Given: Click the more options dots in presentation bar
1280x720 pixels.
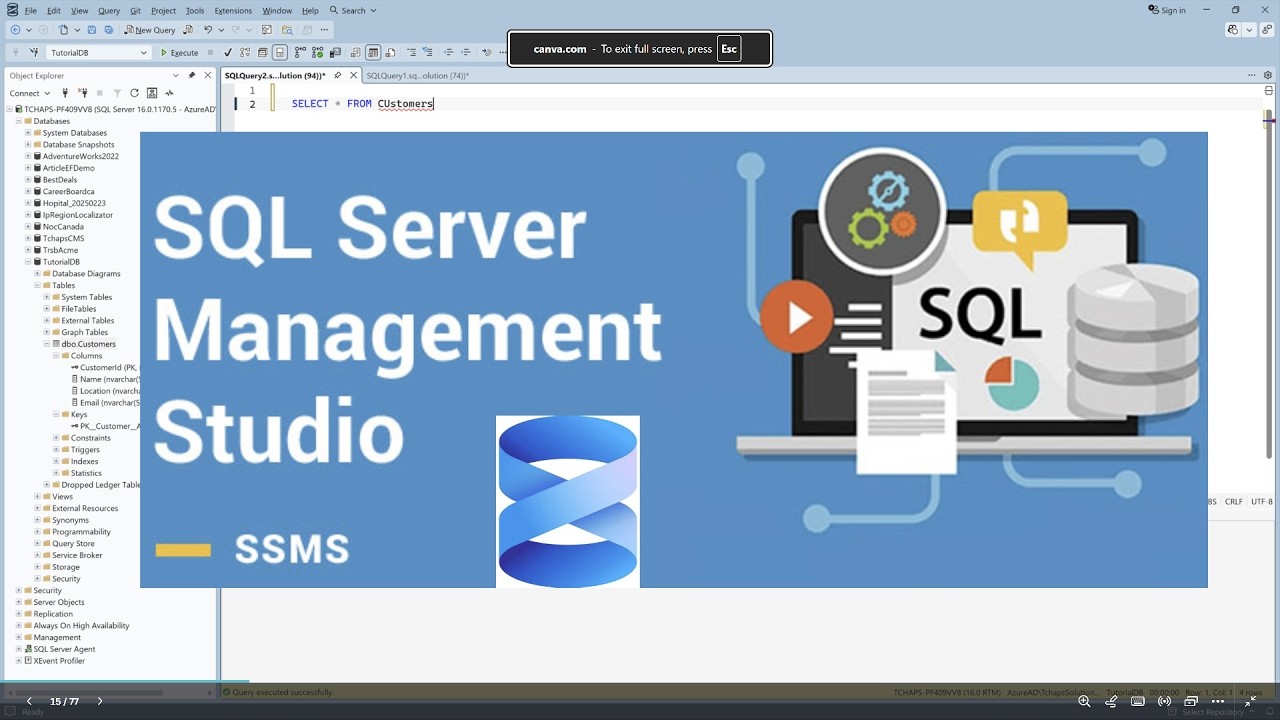Looking at the screenshot, I should (x=1217, y=701).
